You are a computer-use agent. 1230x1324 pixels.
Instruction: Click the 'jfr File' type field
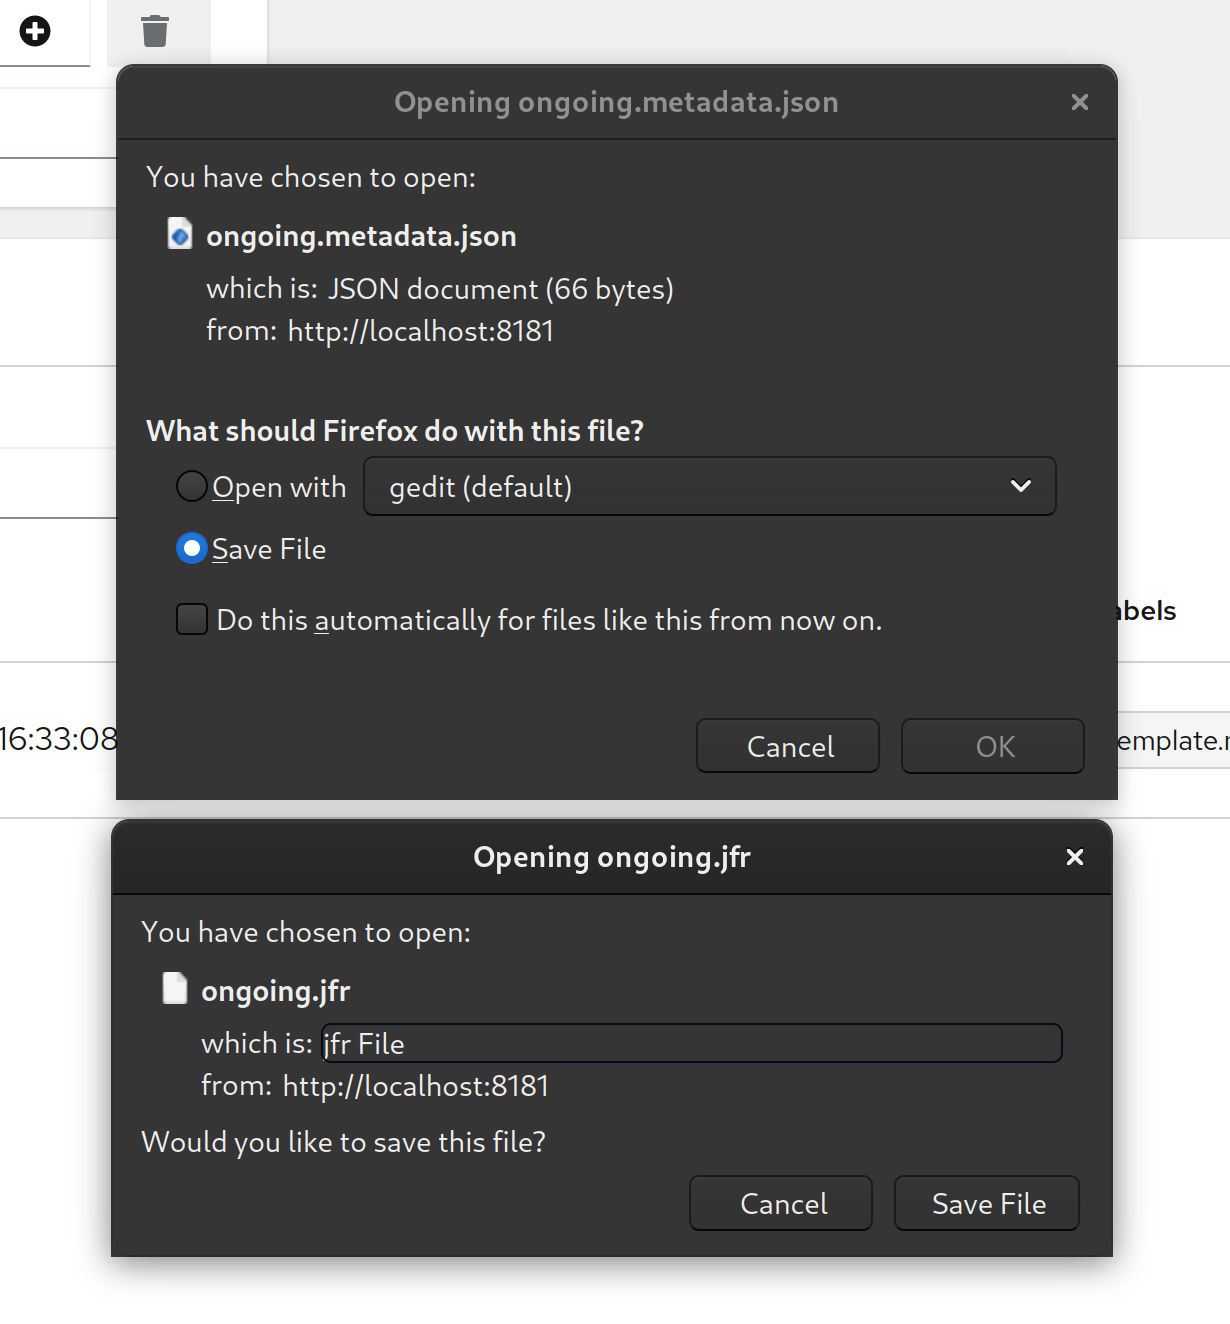point(690,1043)
